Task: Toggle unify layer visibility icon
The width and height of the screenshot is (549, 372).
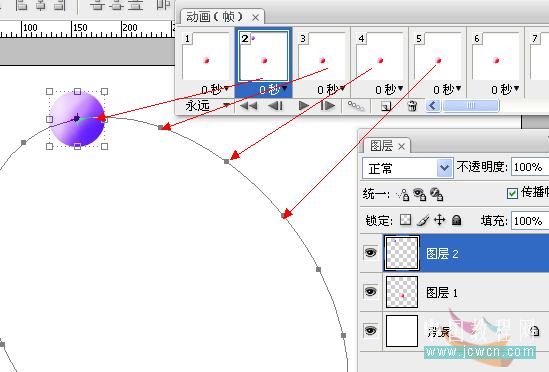Action: click(419, 194)
